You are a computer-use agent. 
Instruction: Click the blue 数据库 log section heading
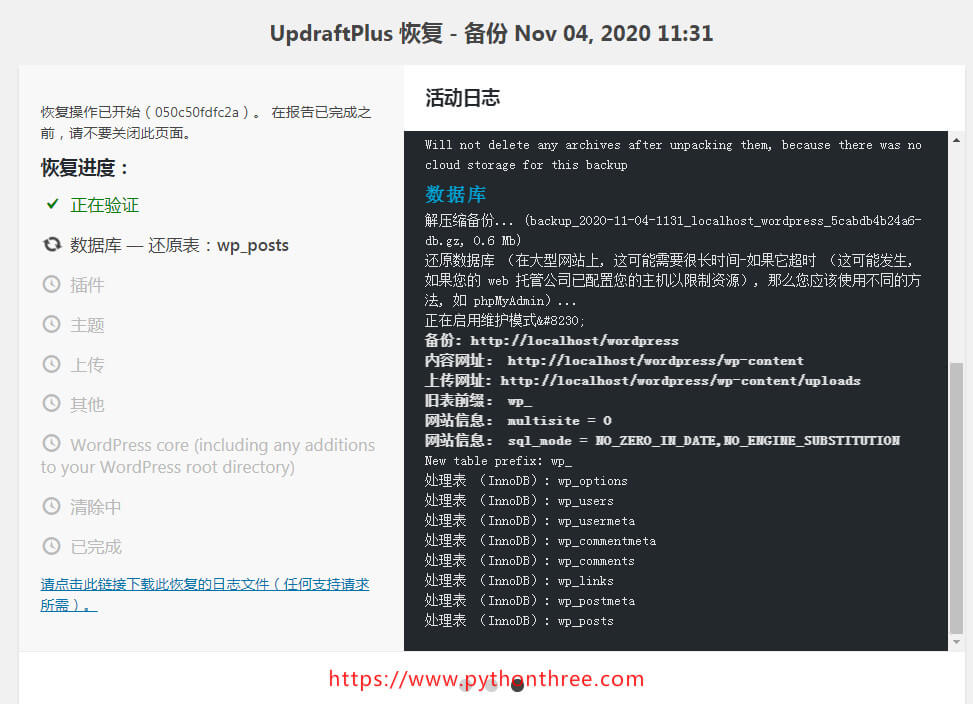point(455,194)
